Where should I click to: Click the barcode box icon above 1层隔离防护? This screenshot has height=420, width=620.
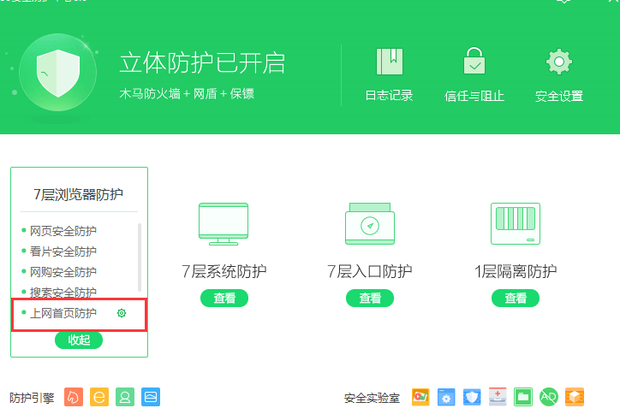click(x=515, y=224)
